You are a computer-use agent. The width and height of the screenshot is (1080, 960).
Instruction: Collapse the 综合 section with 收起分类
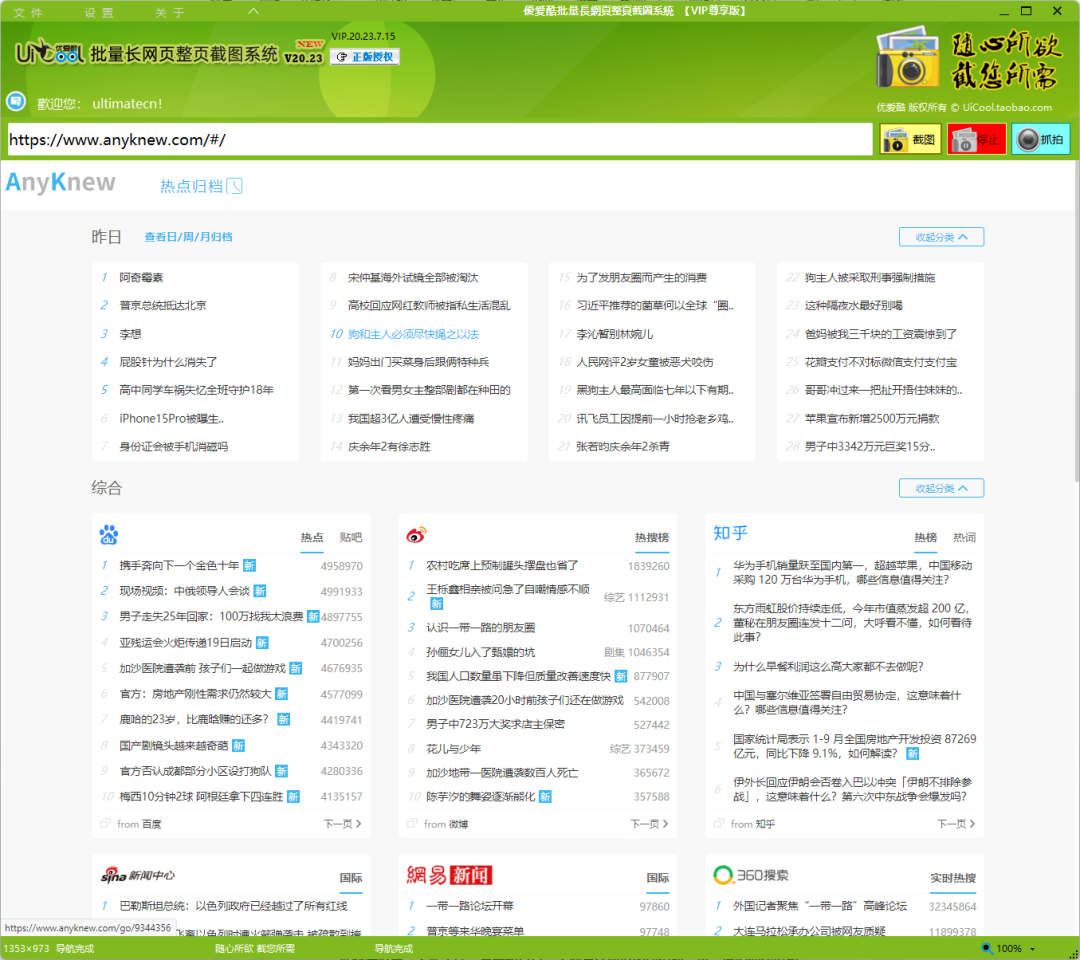click(940, 488)
